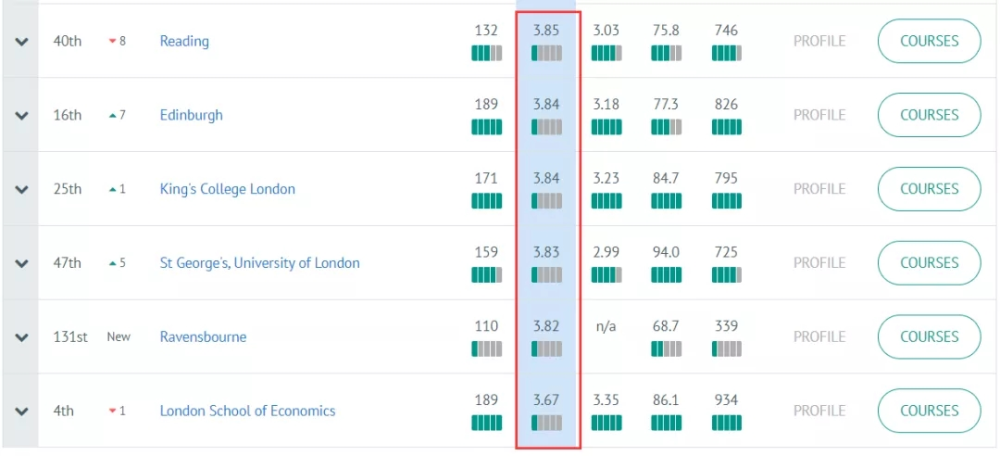Image resolution: width=1000 pixels, height=456 pixels.
Task: Click the bar indicator under Reading's 132 score
Action: point(487,54)
